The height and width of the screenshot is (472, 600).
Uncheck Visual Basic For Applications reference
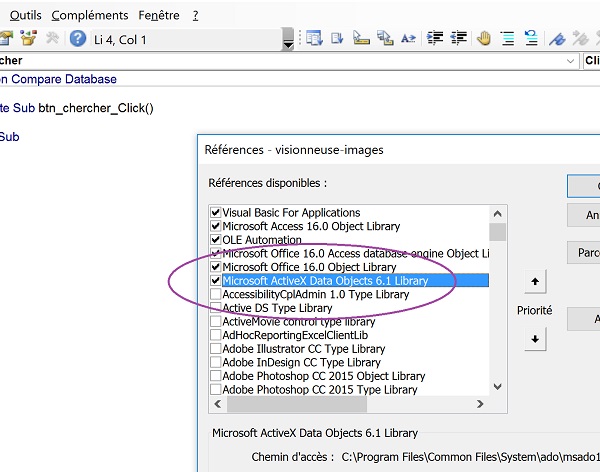tap(215, 212)
